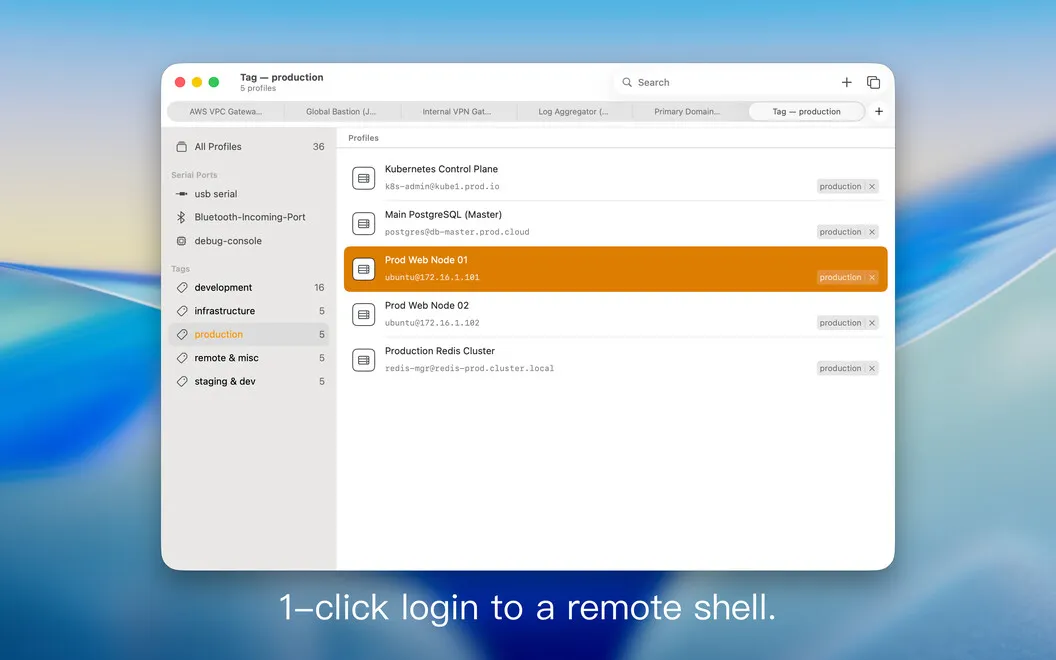Click the production tag label on Main PostgreSQL (Master)
Screen dimensions: 1056x660
840,232
